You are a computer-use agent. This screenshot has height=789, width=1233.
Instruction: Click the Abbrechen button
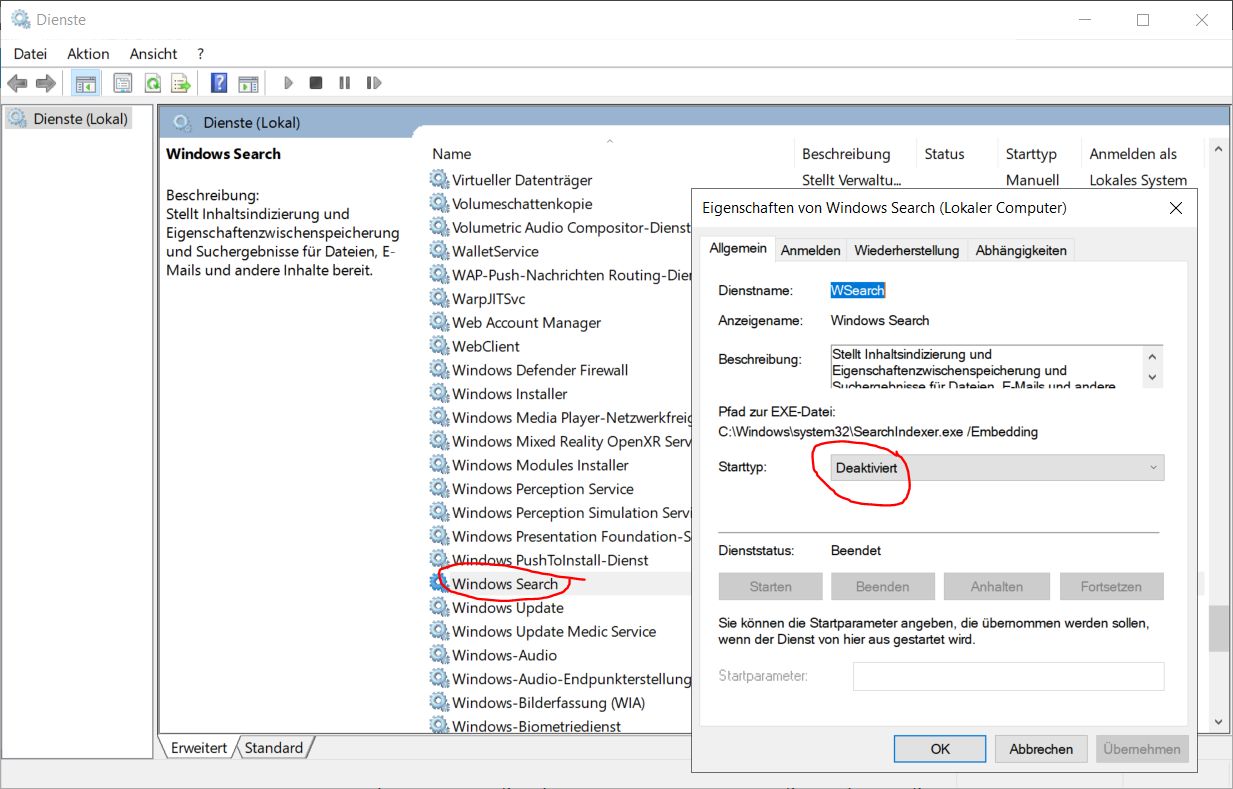pyautogui.click(x=1040, y=748)
